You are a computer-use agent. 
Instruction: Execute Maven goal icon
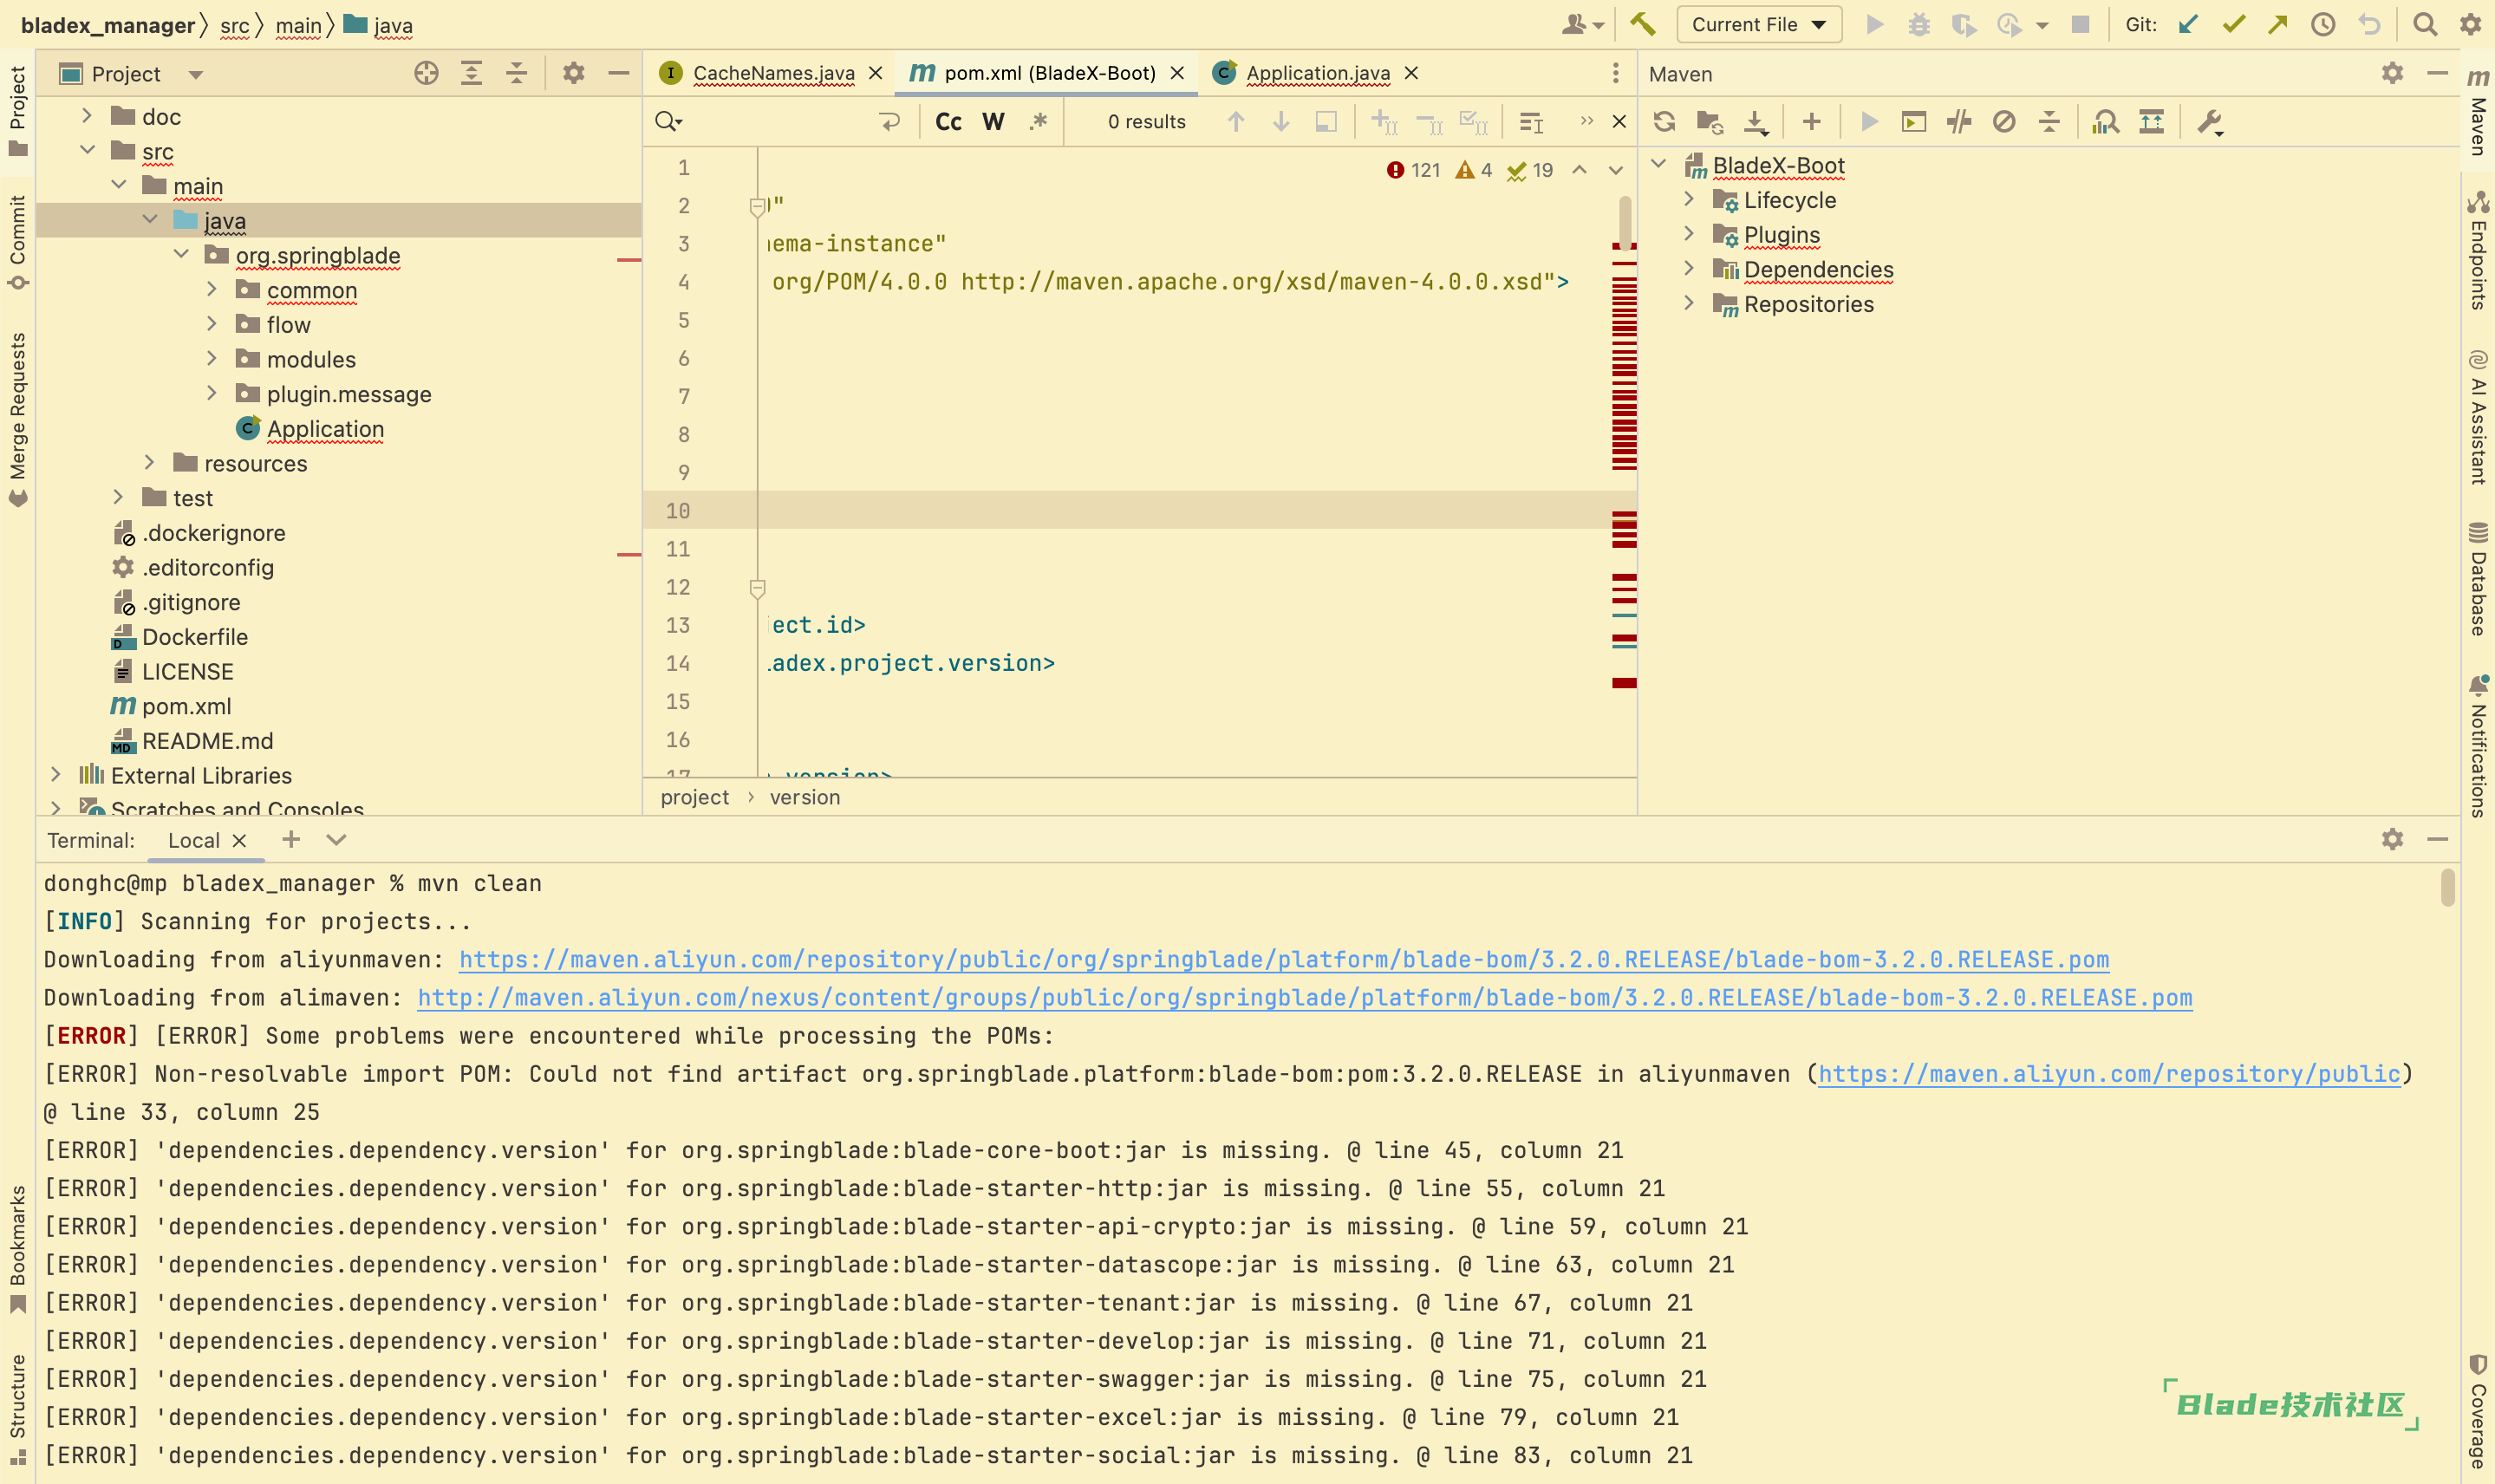click(1914, 122)
